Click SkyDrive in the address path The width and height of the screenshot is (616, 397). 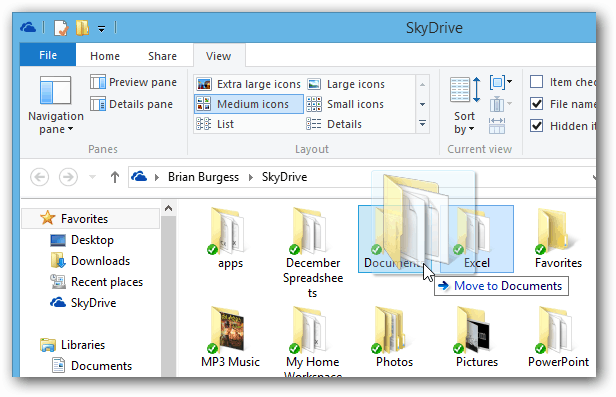284,177
